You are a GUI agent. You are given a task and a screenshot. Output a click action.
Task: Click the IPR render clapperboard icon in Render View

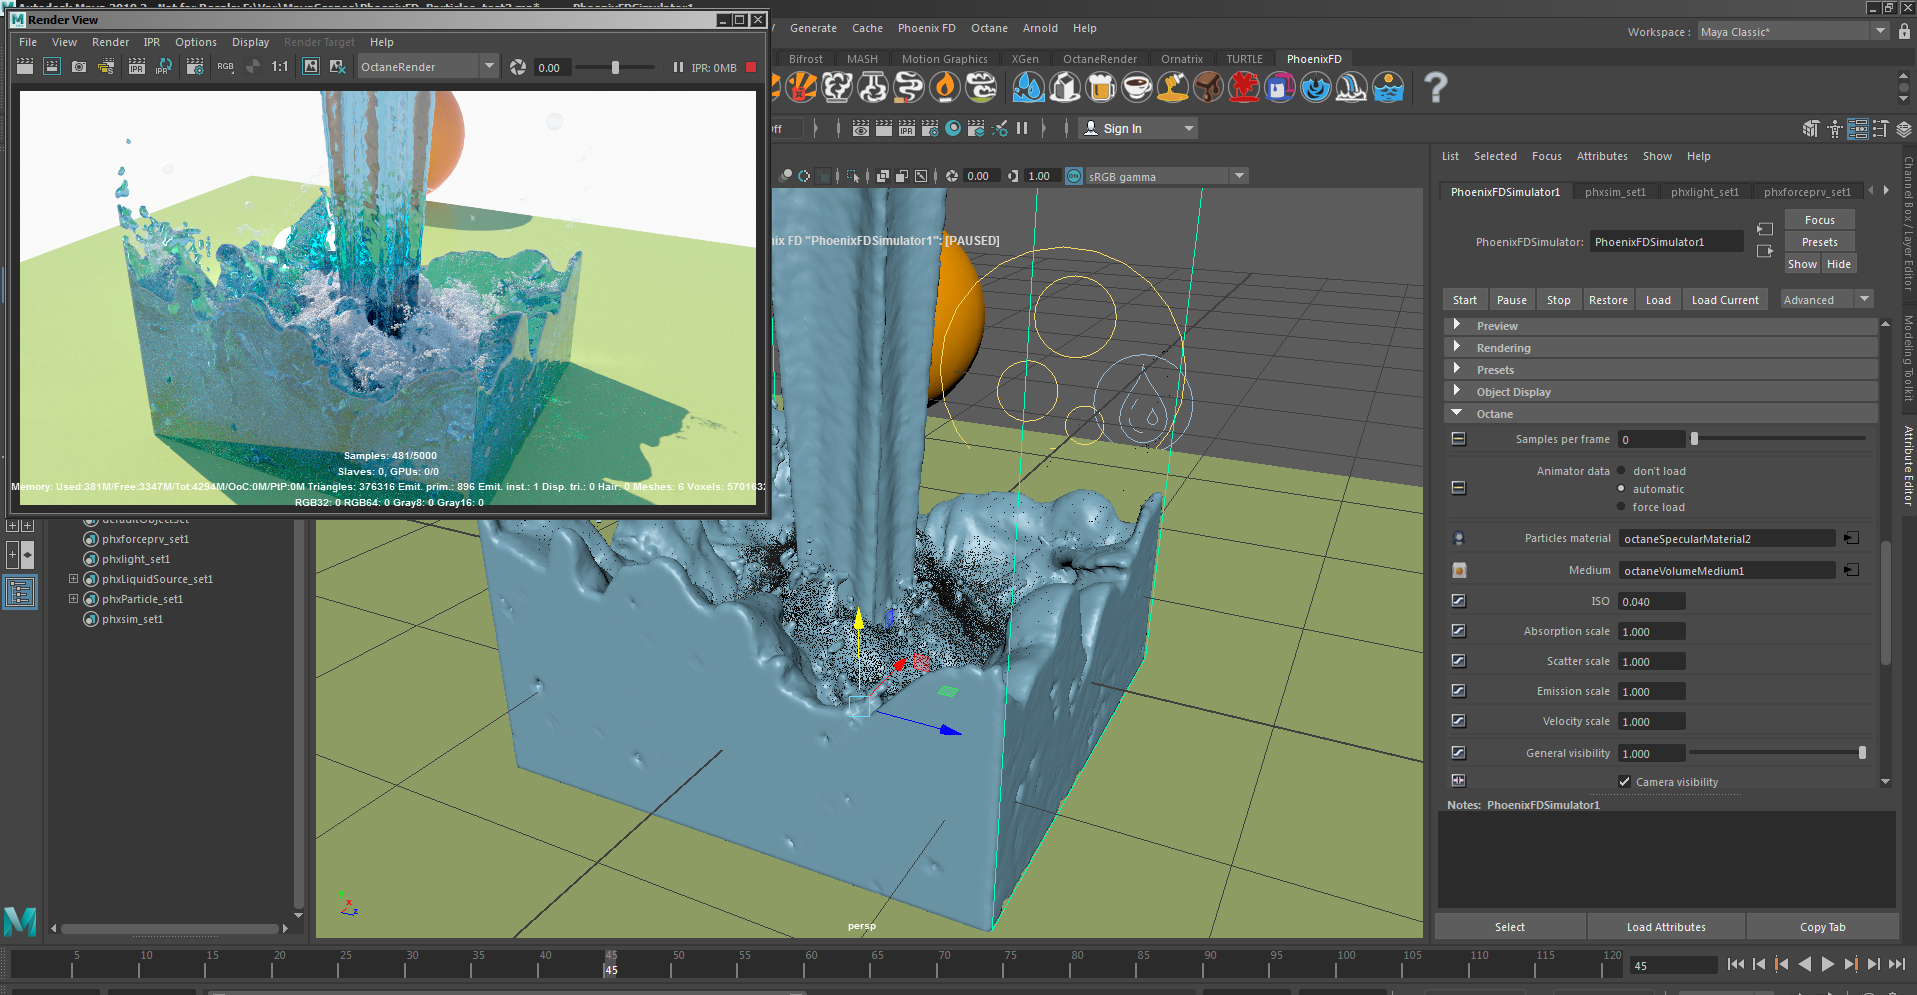coord(137,67)
